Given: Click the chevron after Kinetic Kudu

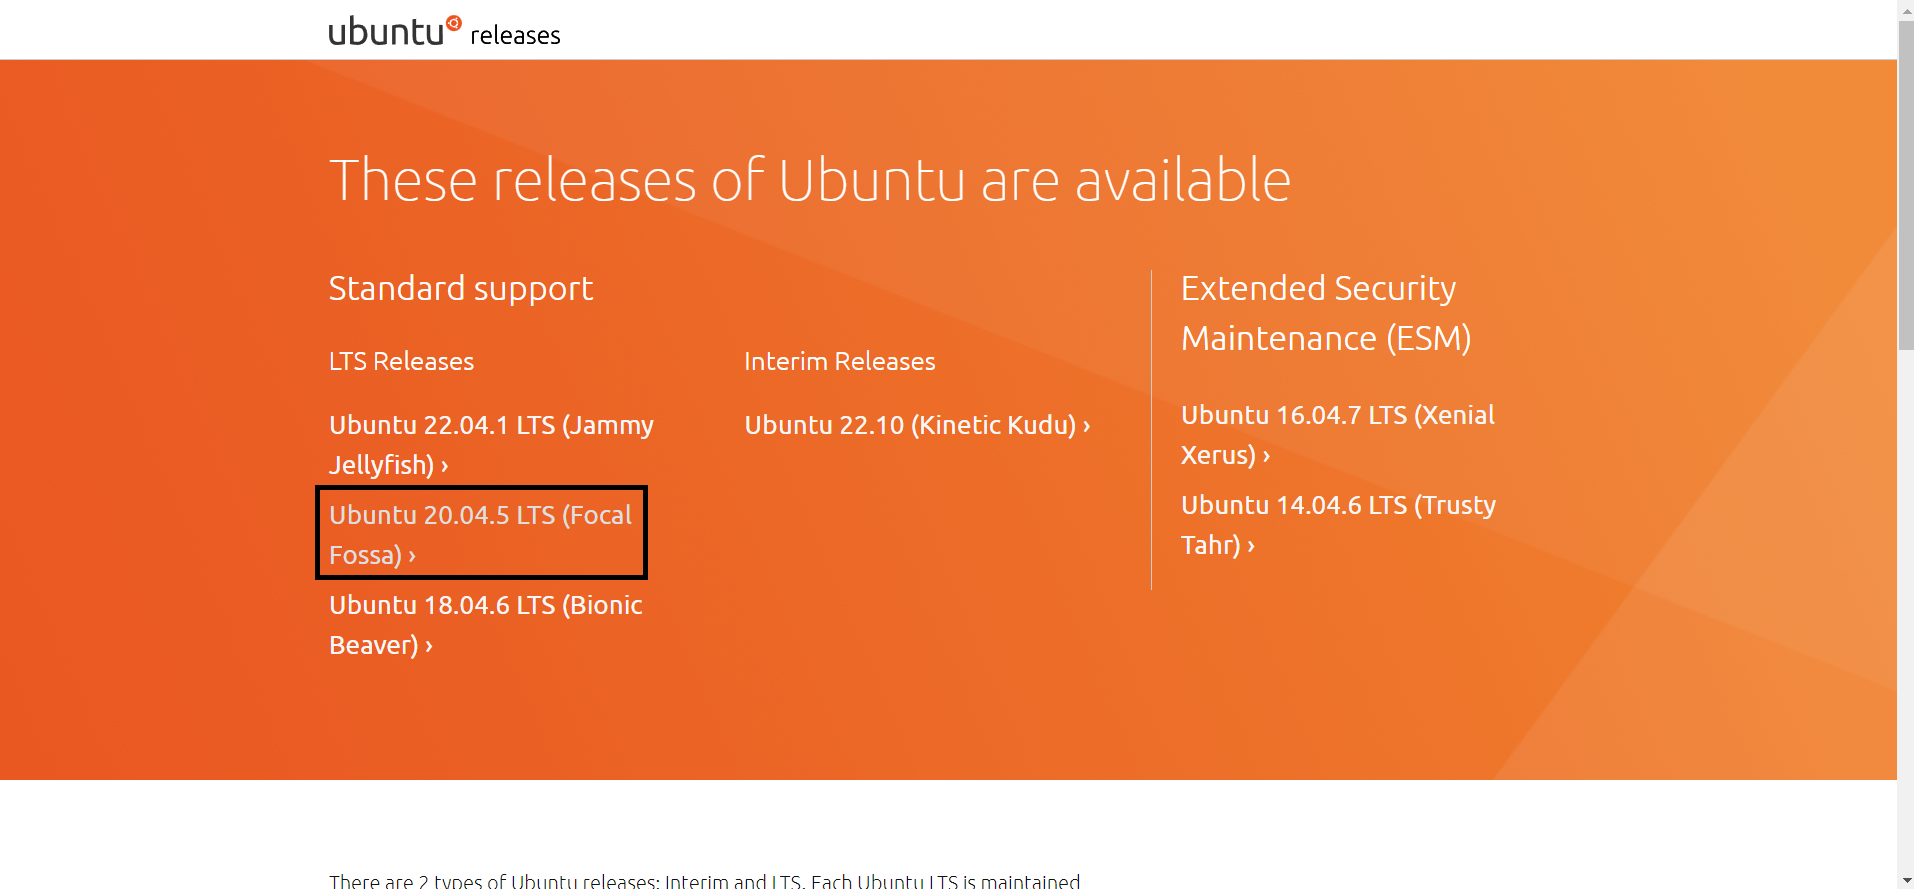Looking at the screenshot, I should (x=1087, y=426).
